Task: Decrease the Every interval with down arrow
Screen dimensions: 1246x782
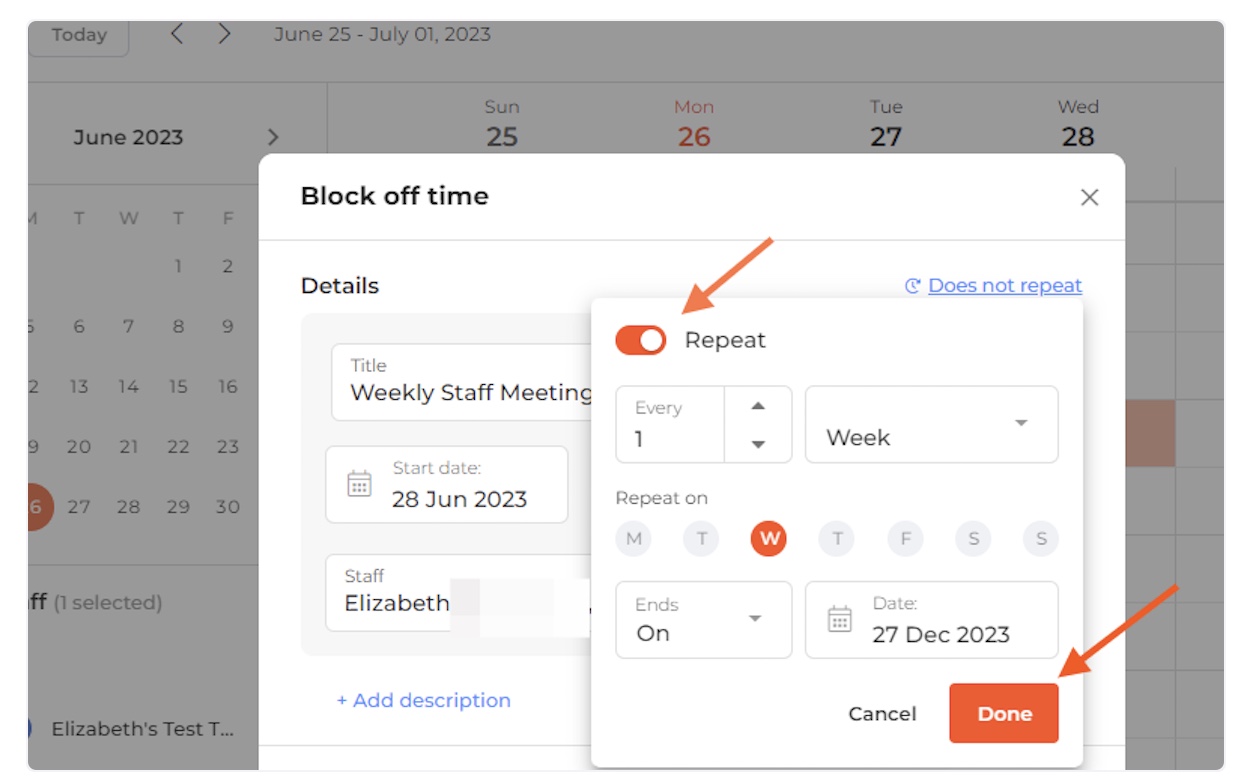Action: (758, 444)
